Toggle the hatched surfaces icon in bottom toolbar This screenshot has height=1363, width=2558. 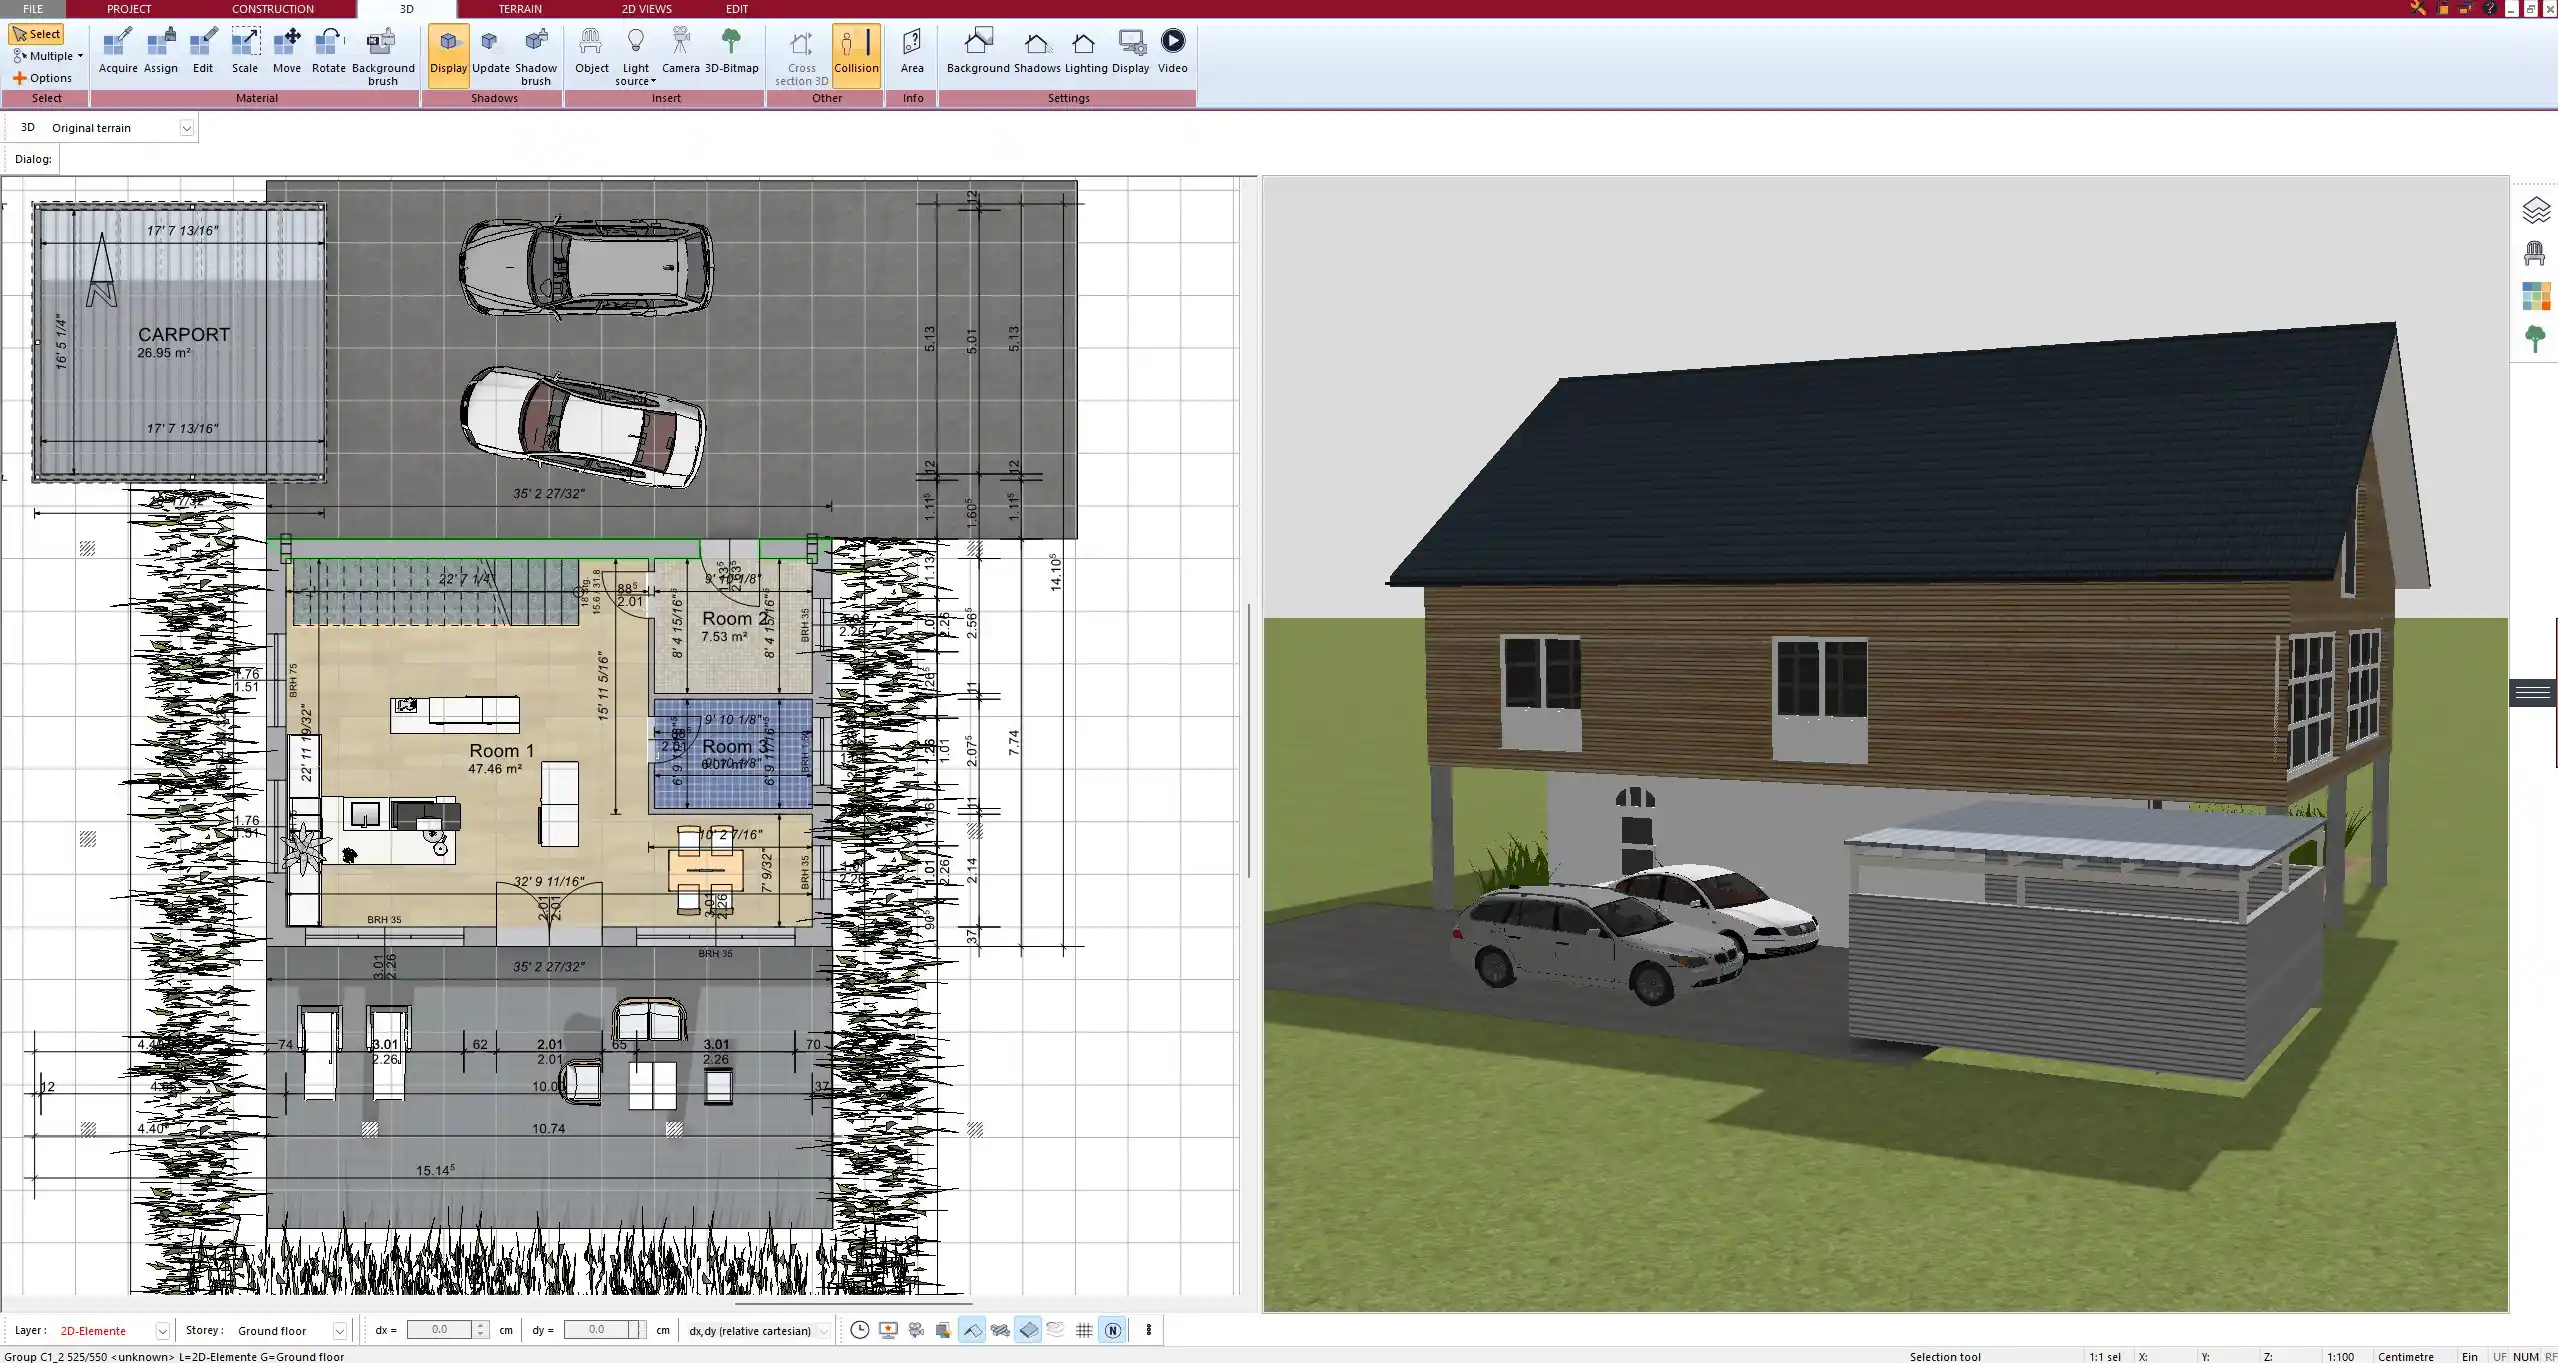1000,1330
